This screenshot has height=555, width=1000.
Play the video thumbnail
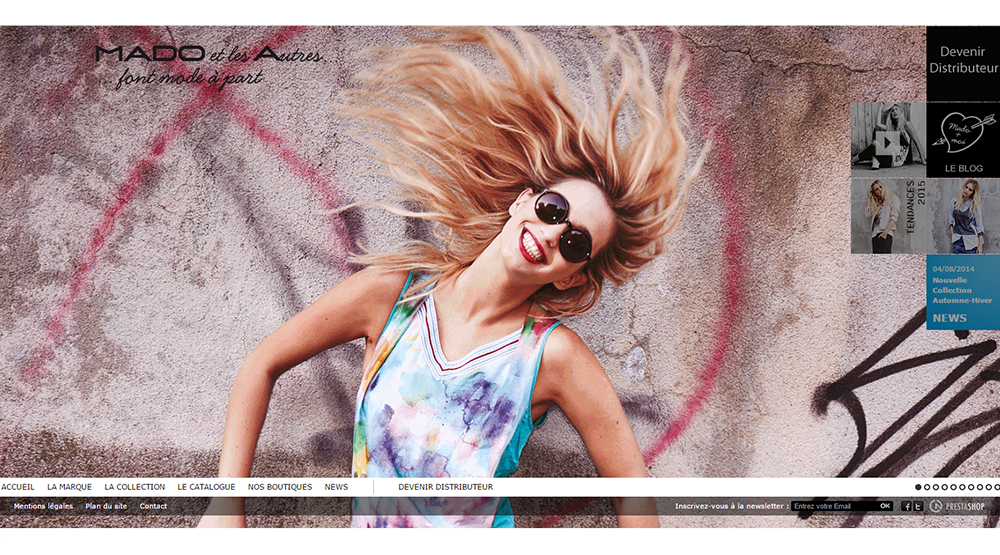888,140
